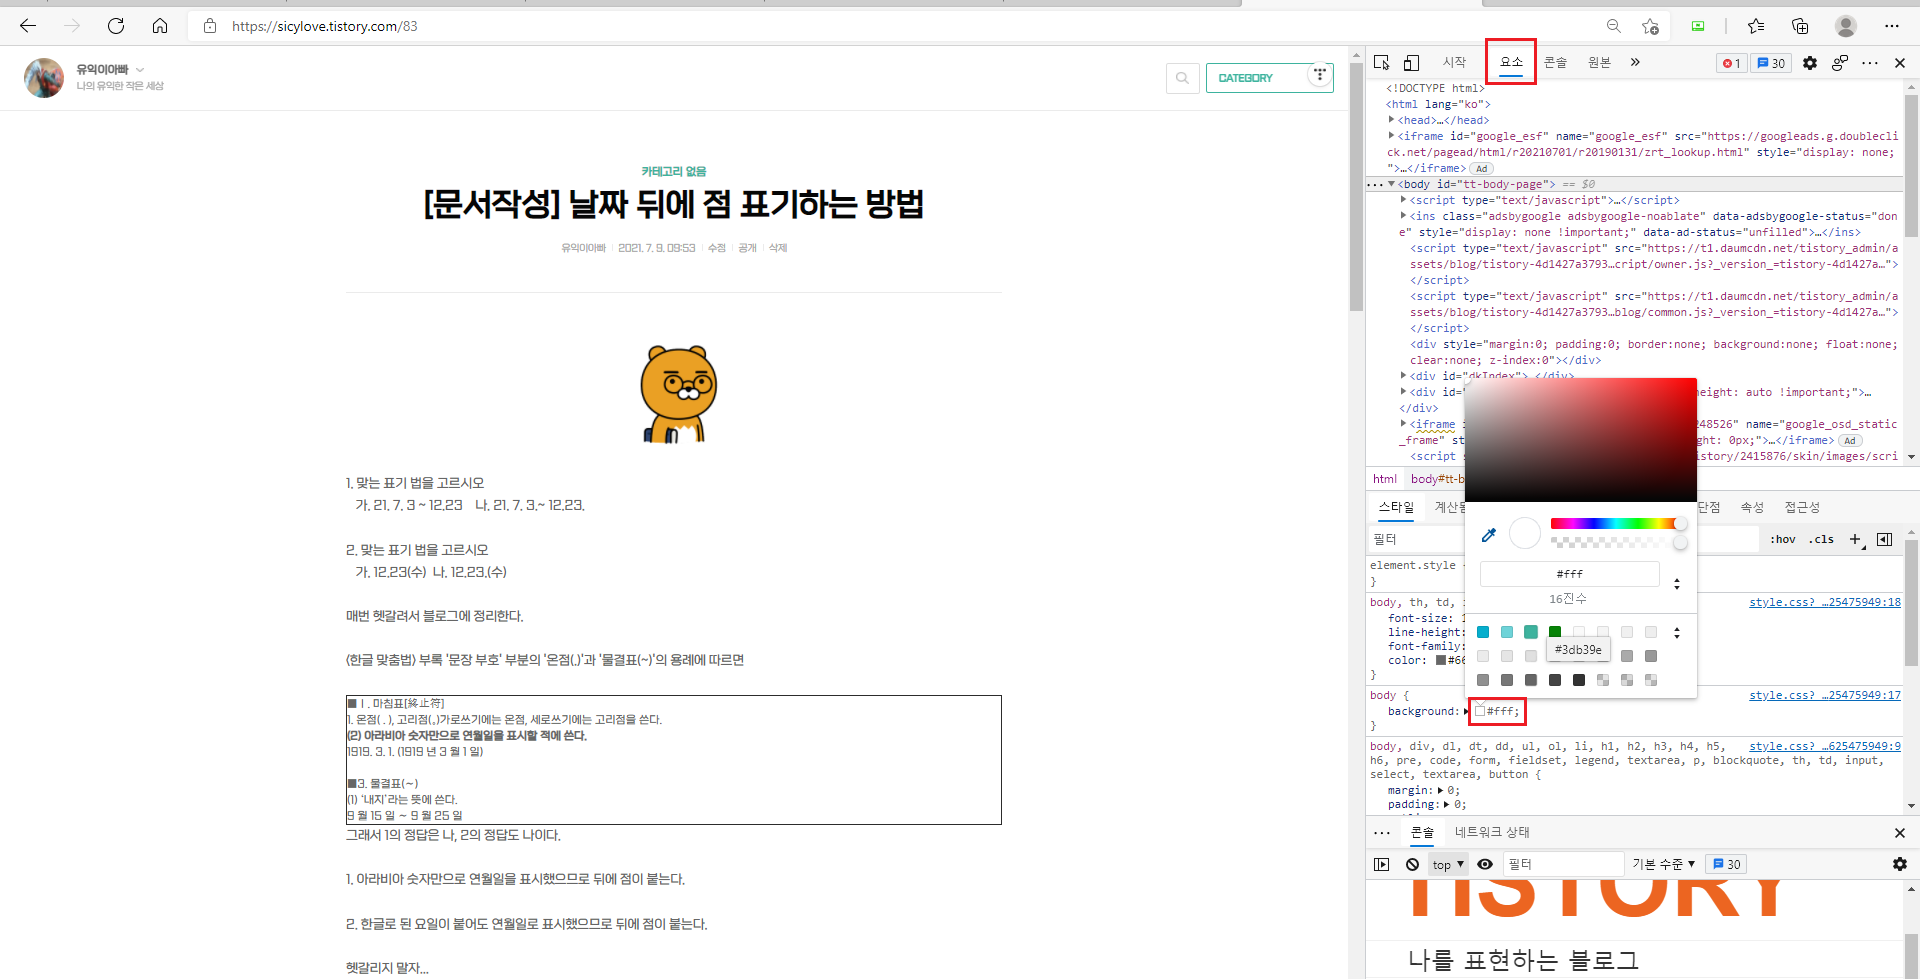This screenshot has width=1920, height=979.
Task: Open the 원본 Sources tab
Action: 1599,62
